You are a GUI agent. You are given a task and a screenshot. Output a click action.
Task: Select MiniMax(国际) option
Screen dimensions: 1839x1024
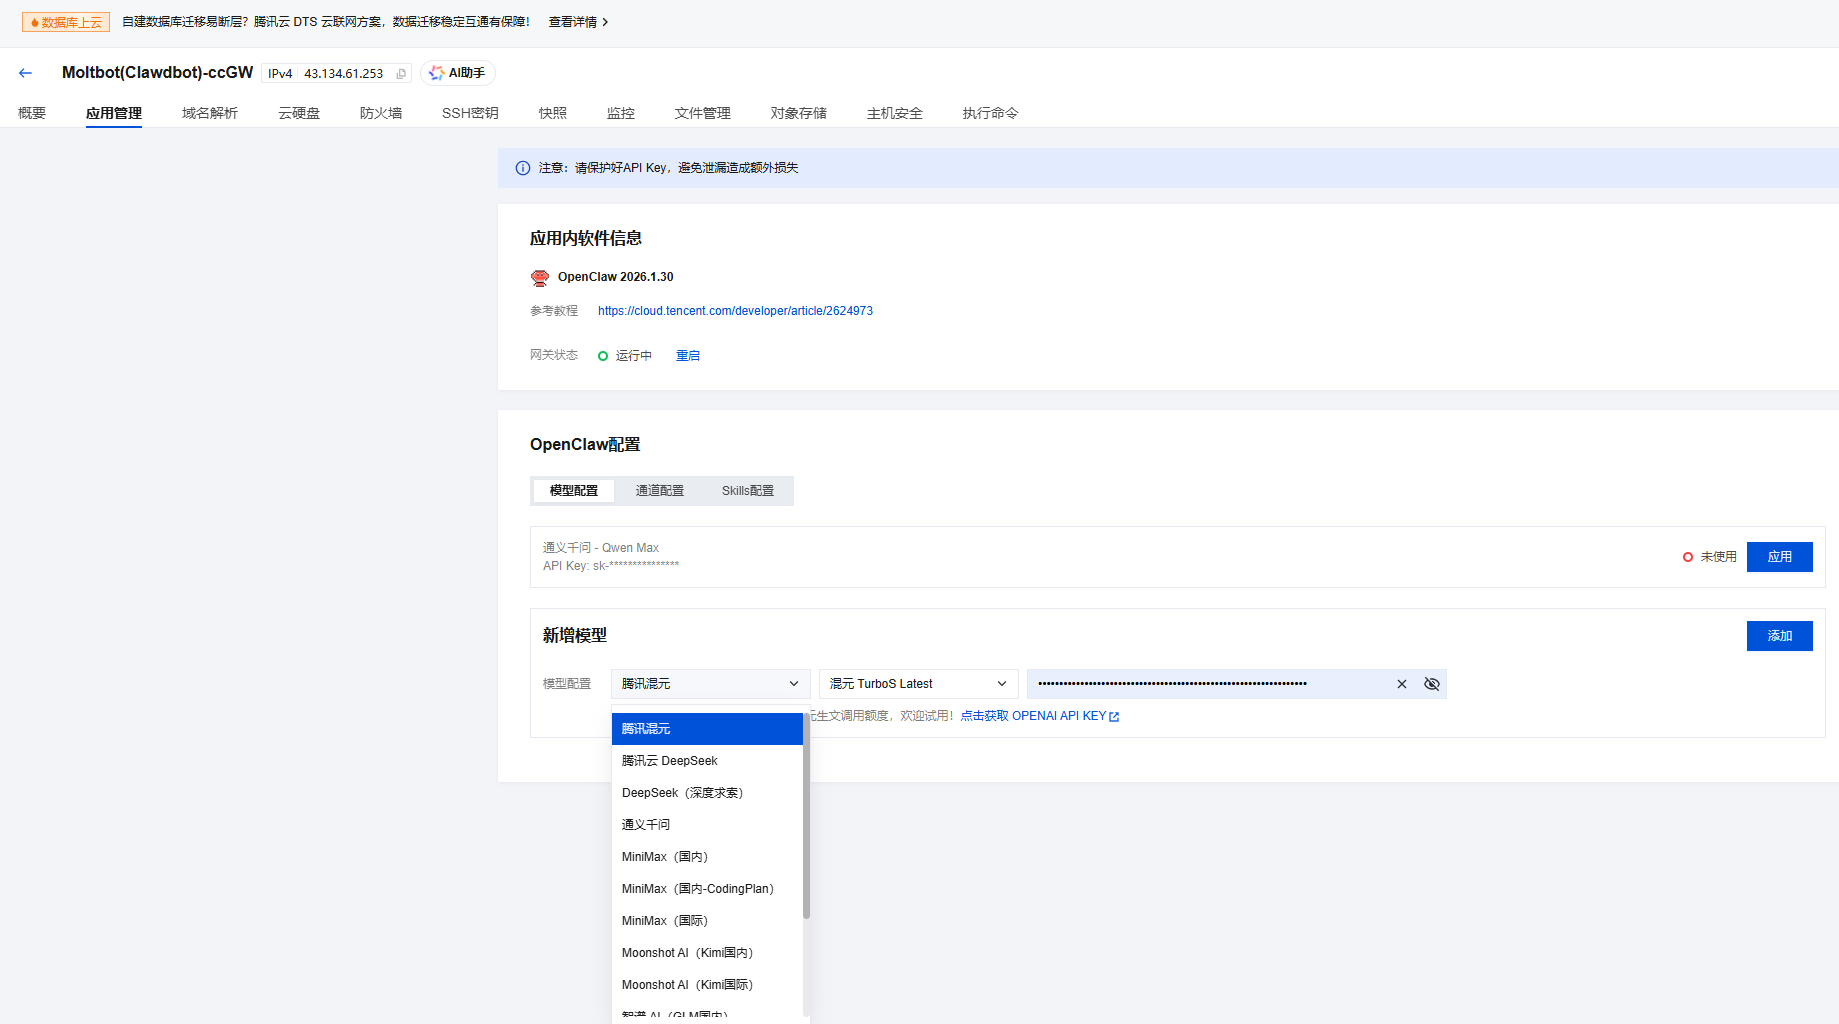point(707,921)
